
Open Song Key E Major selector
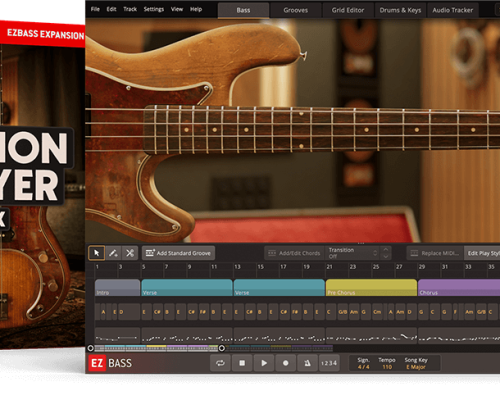pos(416,367)
